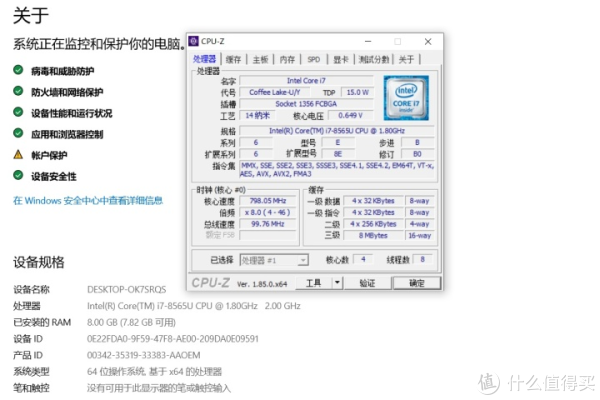This screenshot has height=400, width=600.
Task: Click the green check beside 防火墙和网络保护
Action: tap(18, 91)
